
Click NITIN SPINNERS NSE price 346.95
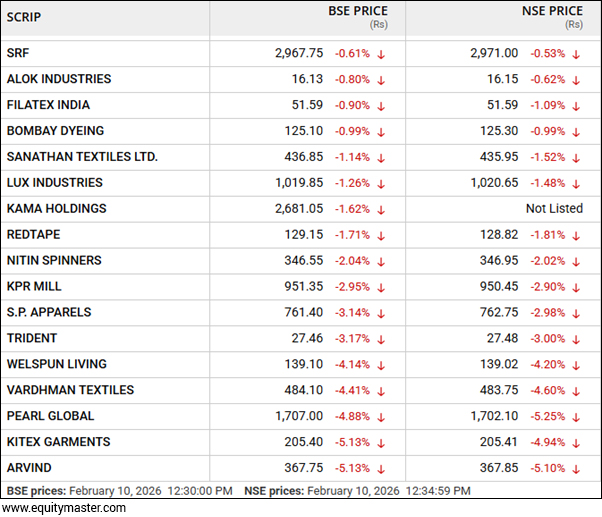pyautogui.click(x=499, y=261)
